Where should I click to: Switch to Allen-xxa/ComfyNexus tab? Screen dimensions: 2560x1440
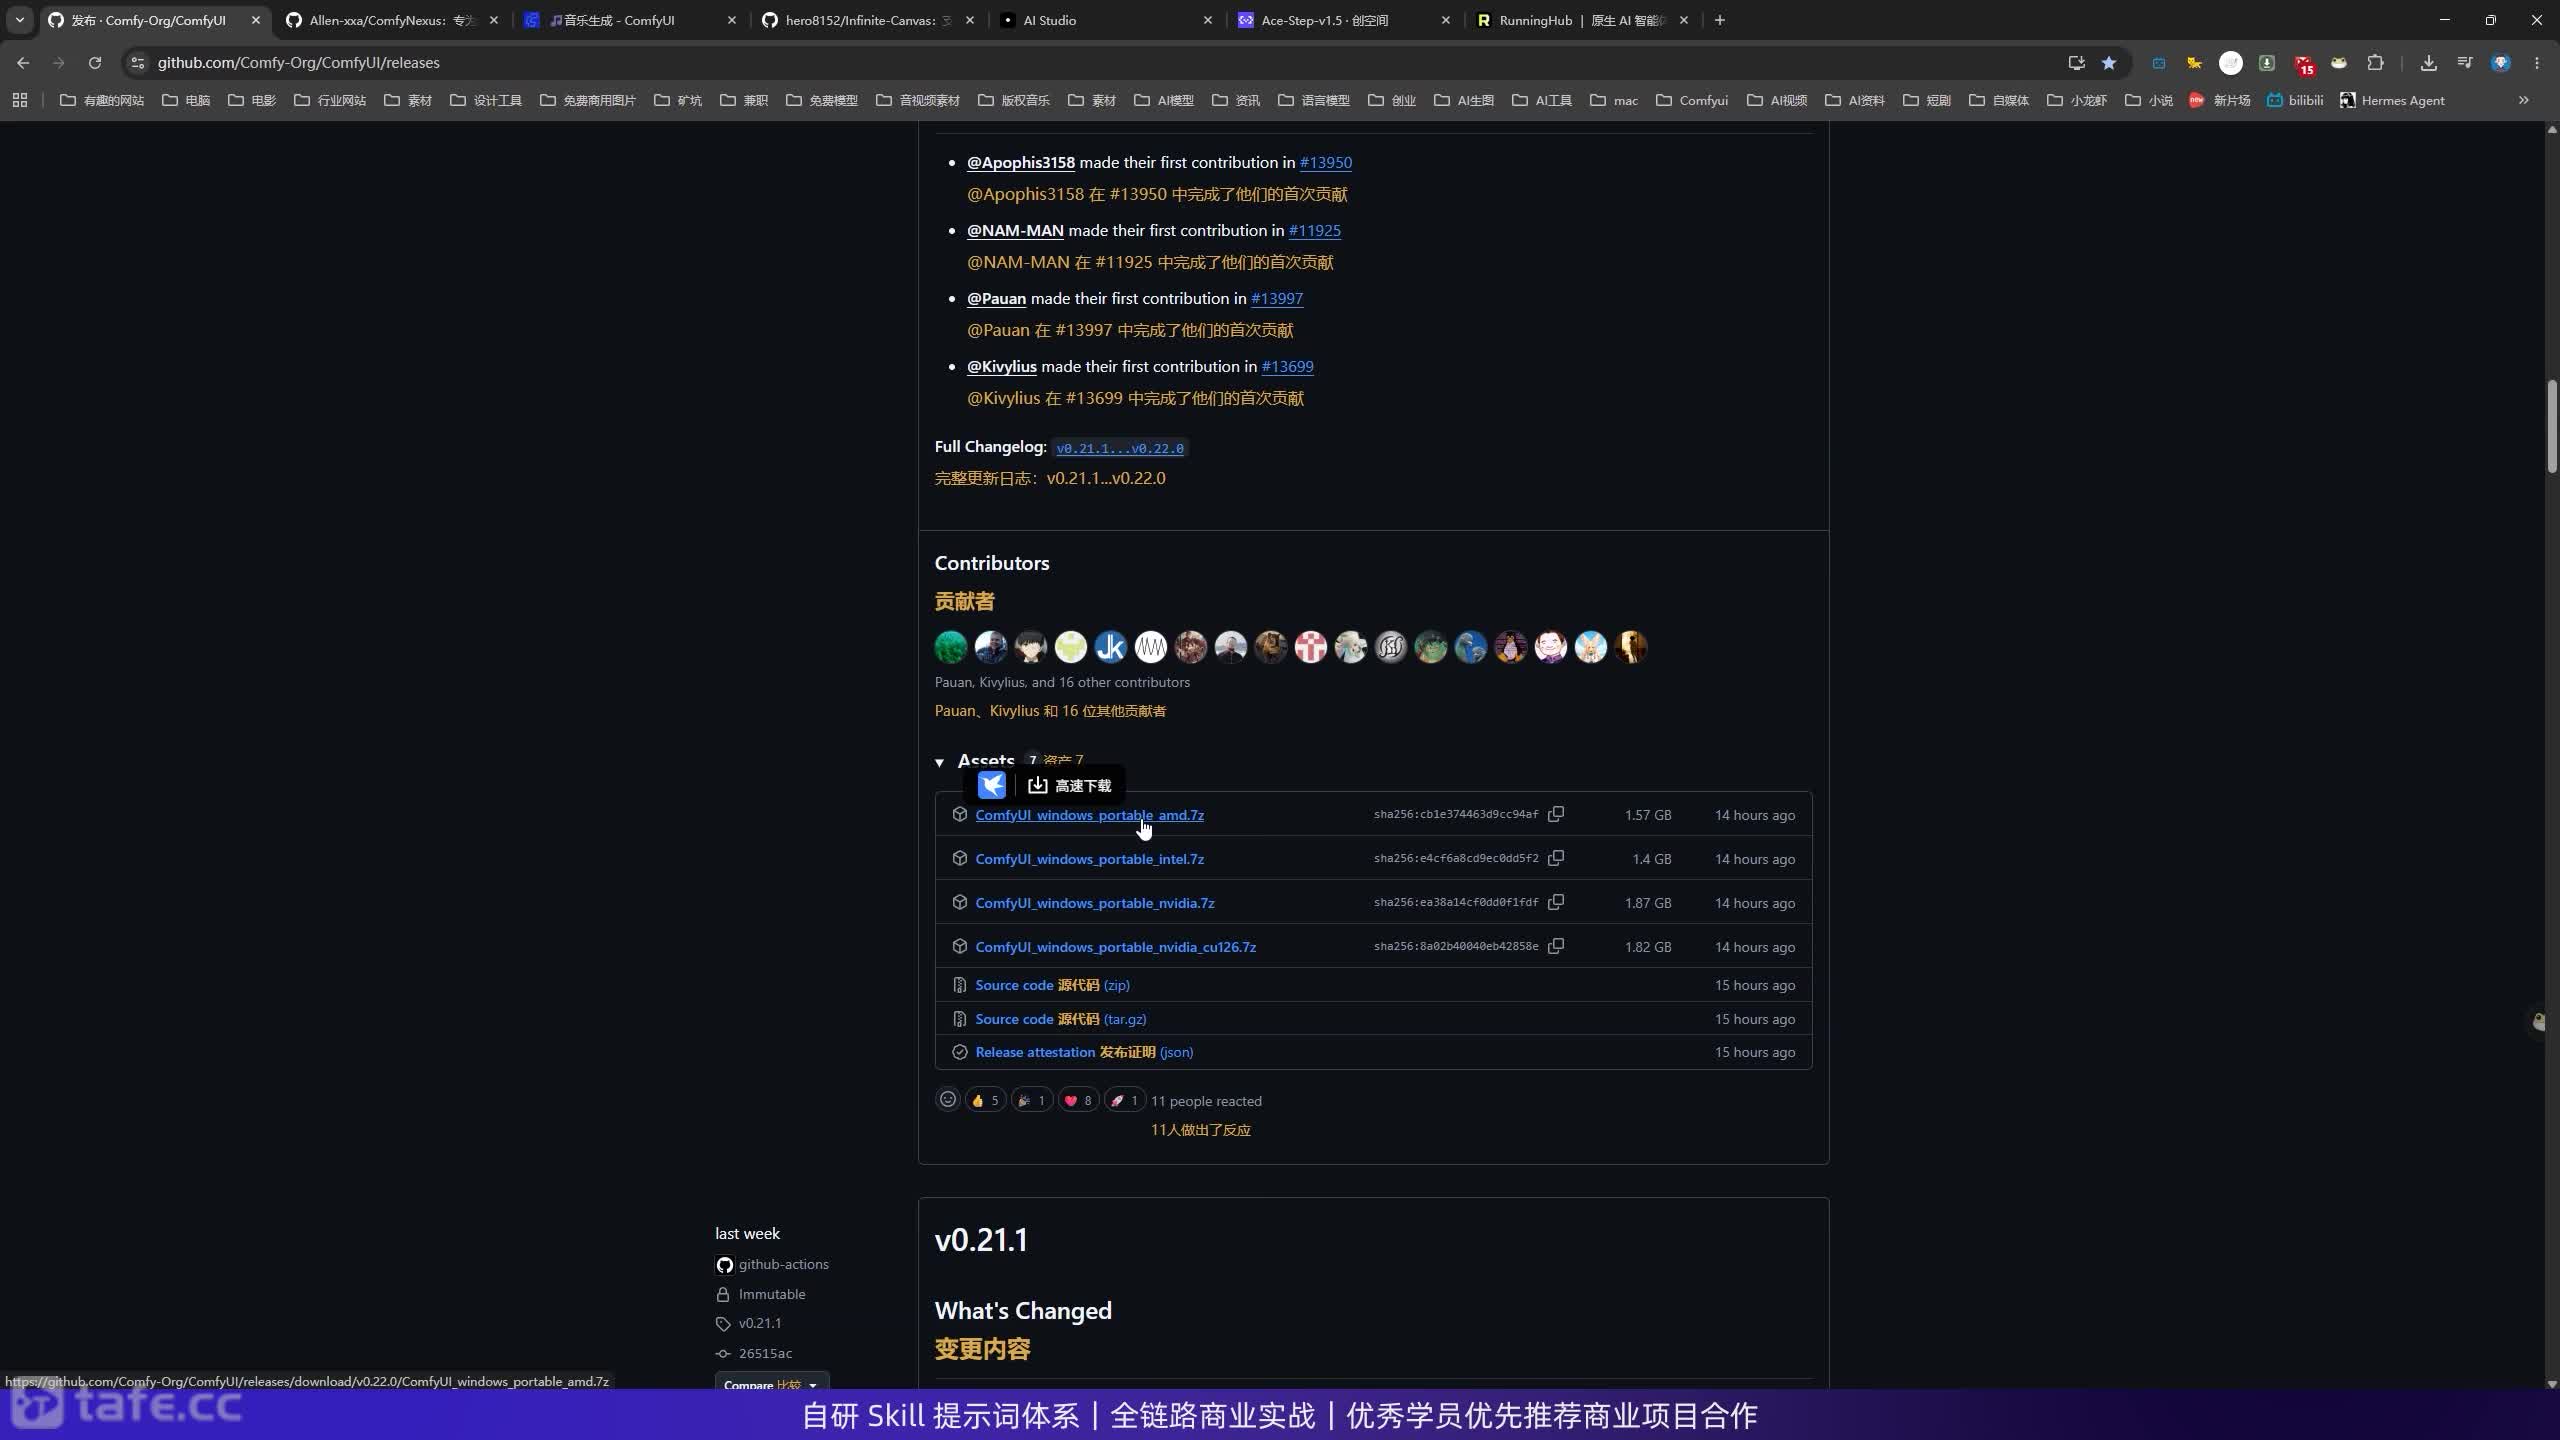click(x=392, y=20)
